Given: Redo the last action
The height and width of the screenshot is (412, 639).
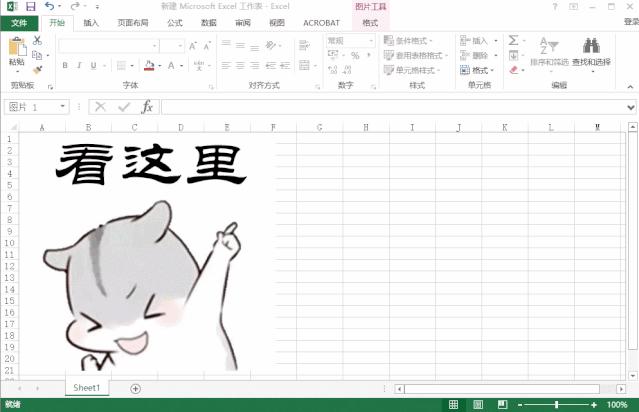Looking at the screenshot, I should [x=75, y=6].
